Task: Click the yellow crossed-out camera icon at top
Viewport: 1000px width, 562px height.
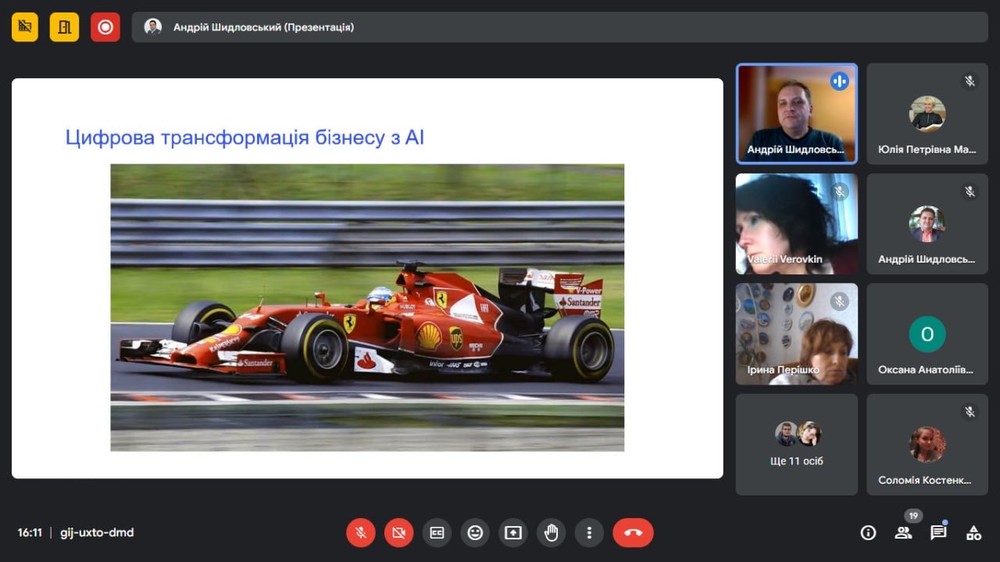Action: 25,27
